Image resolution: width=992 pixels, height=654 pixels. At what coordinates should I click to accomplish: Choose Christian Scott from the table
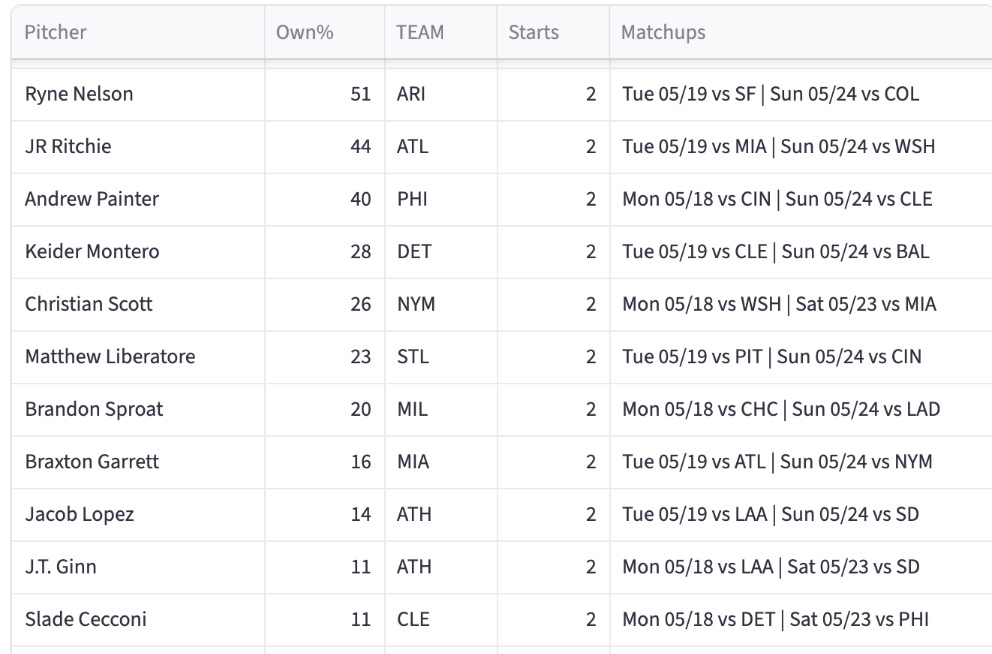coord(89,304)
